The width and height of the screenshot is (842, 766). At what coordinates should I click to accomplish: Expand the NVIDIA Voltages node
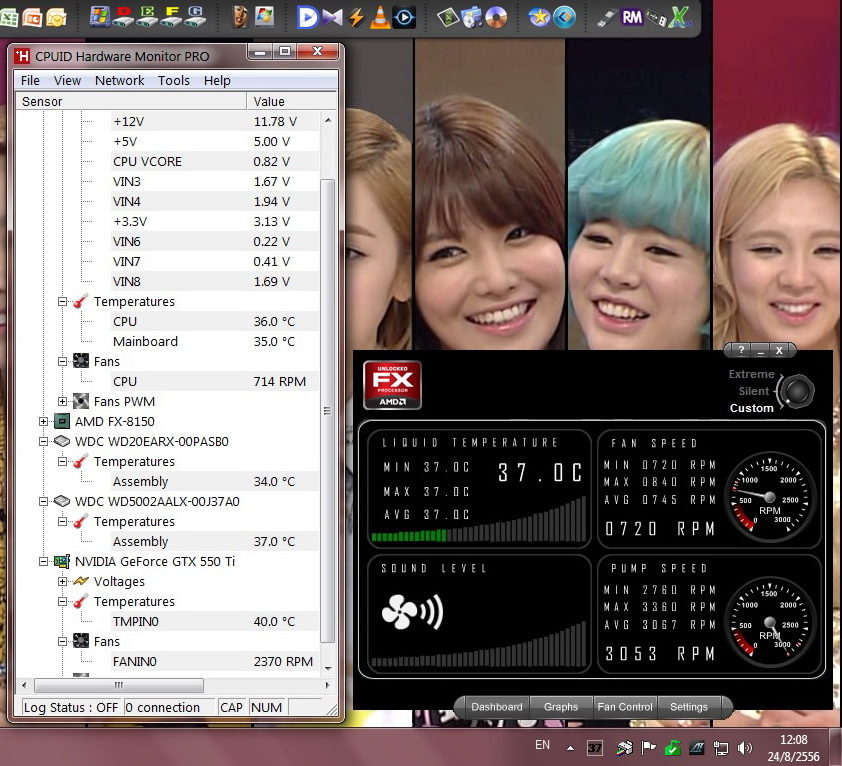[x=62, y=582]
